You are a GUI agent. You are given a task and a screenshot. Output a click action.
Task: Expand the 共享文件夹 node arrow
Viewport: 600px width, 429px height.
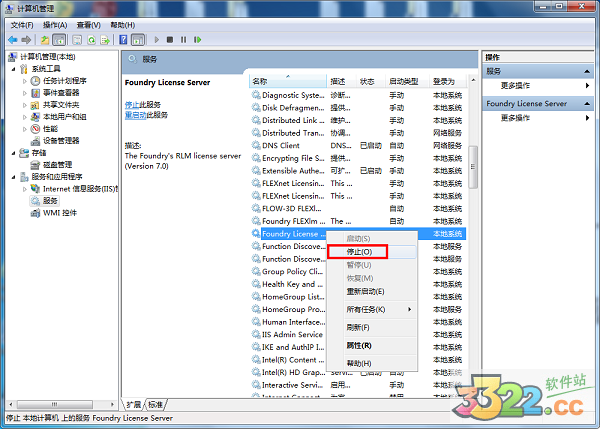pos(25,105)
